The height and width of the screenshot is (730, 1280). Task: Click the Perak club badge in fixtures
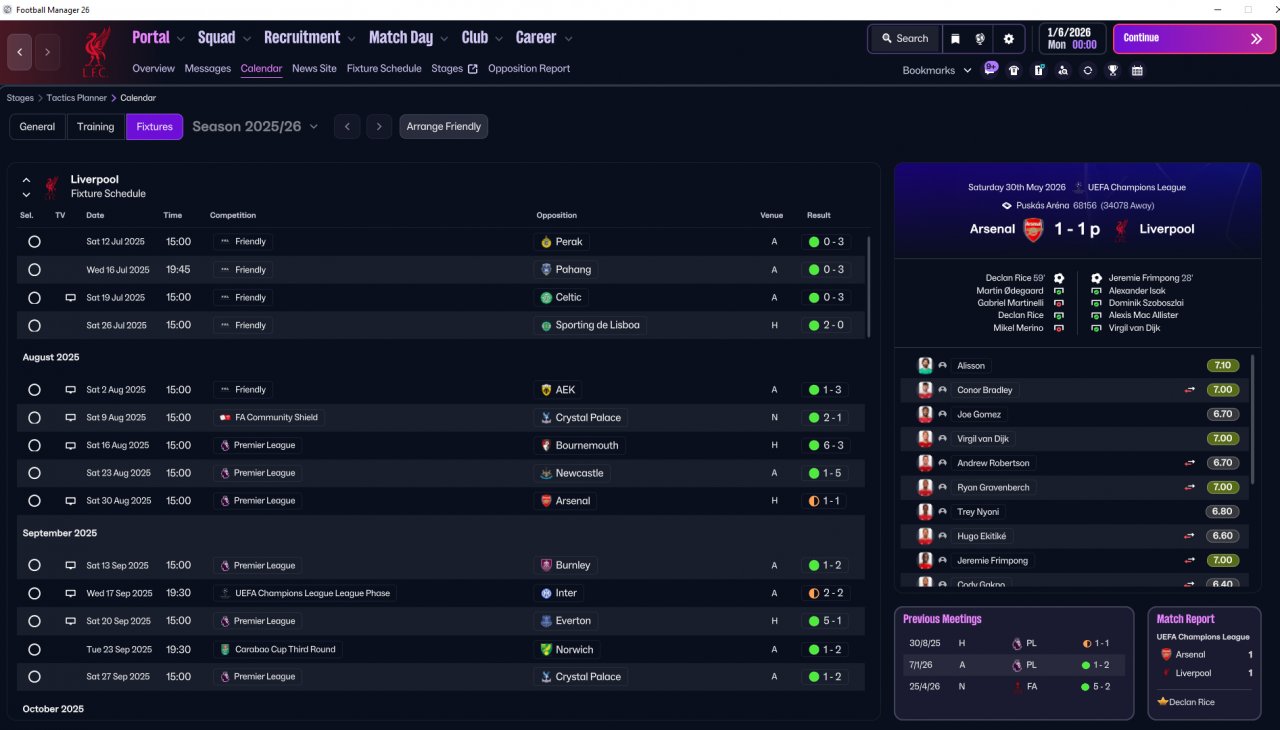(x=546, y=242)
